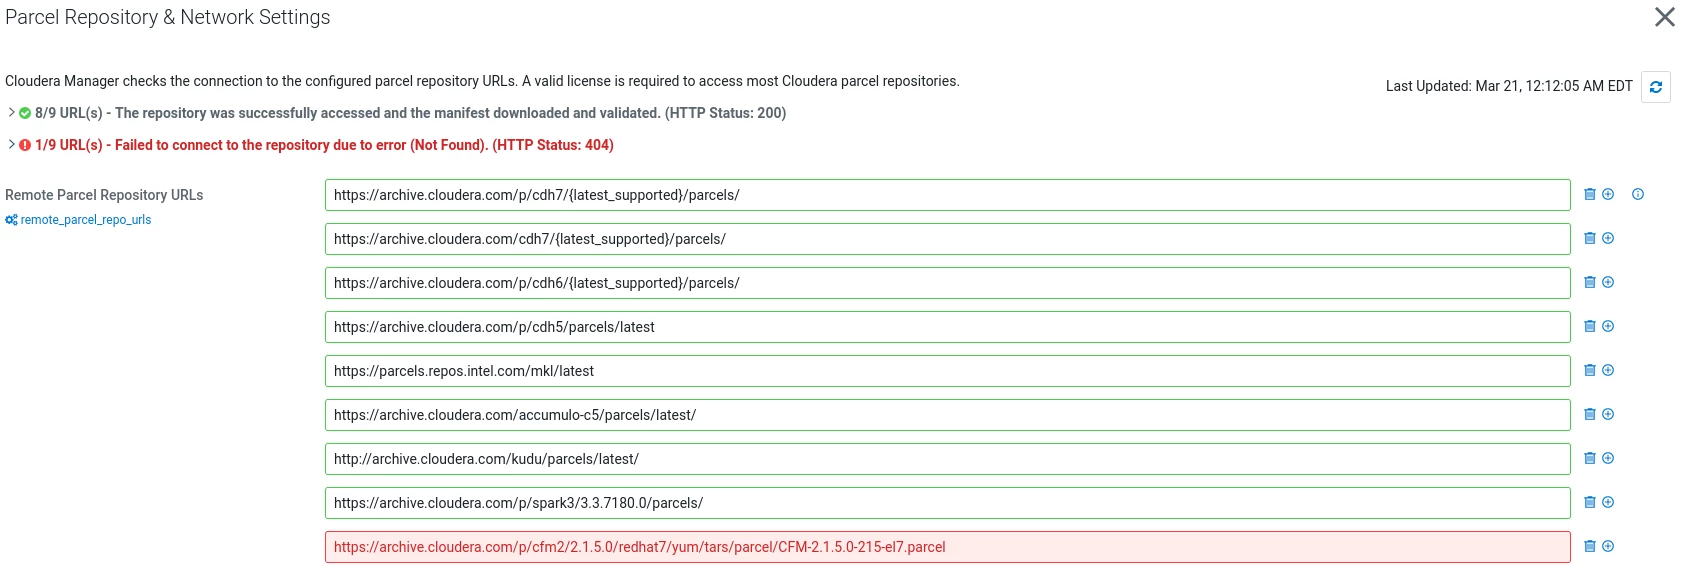The height and width of the screenshot is (571, 1685).
Task: Click the Last Updated timestamp text
Action: point(1509,86)
